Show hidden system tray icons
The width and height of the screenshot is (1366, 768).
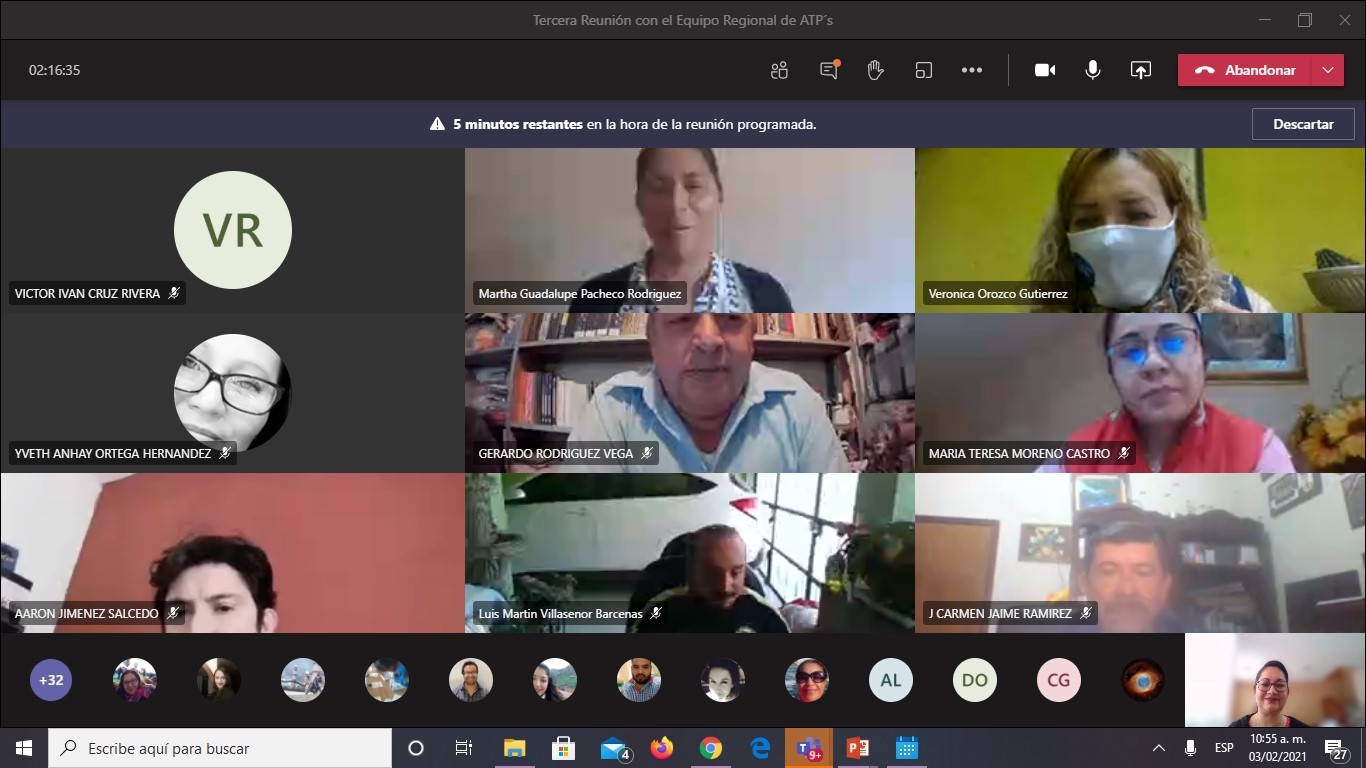point(1159,748)
